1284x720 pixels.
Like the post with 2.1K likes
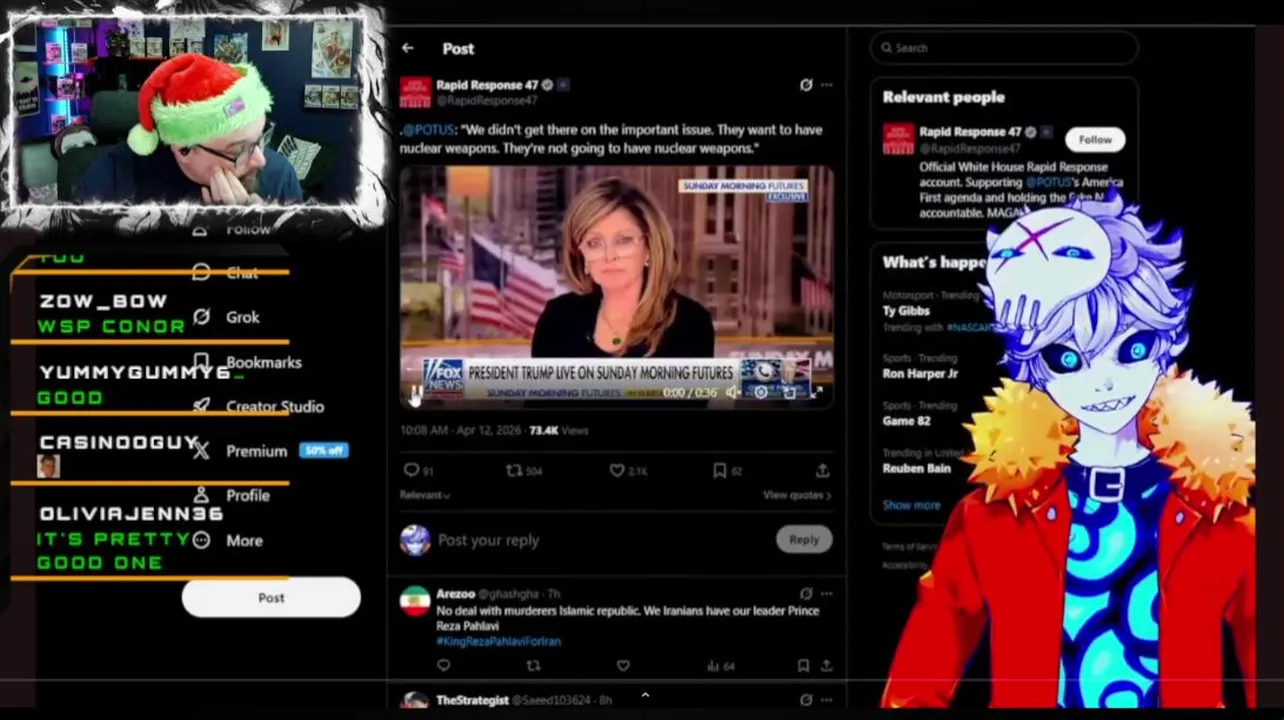(629, 470)
